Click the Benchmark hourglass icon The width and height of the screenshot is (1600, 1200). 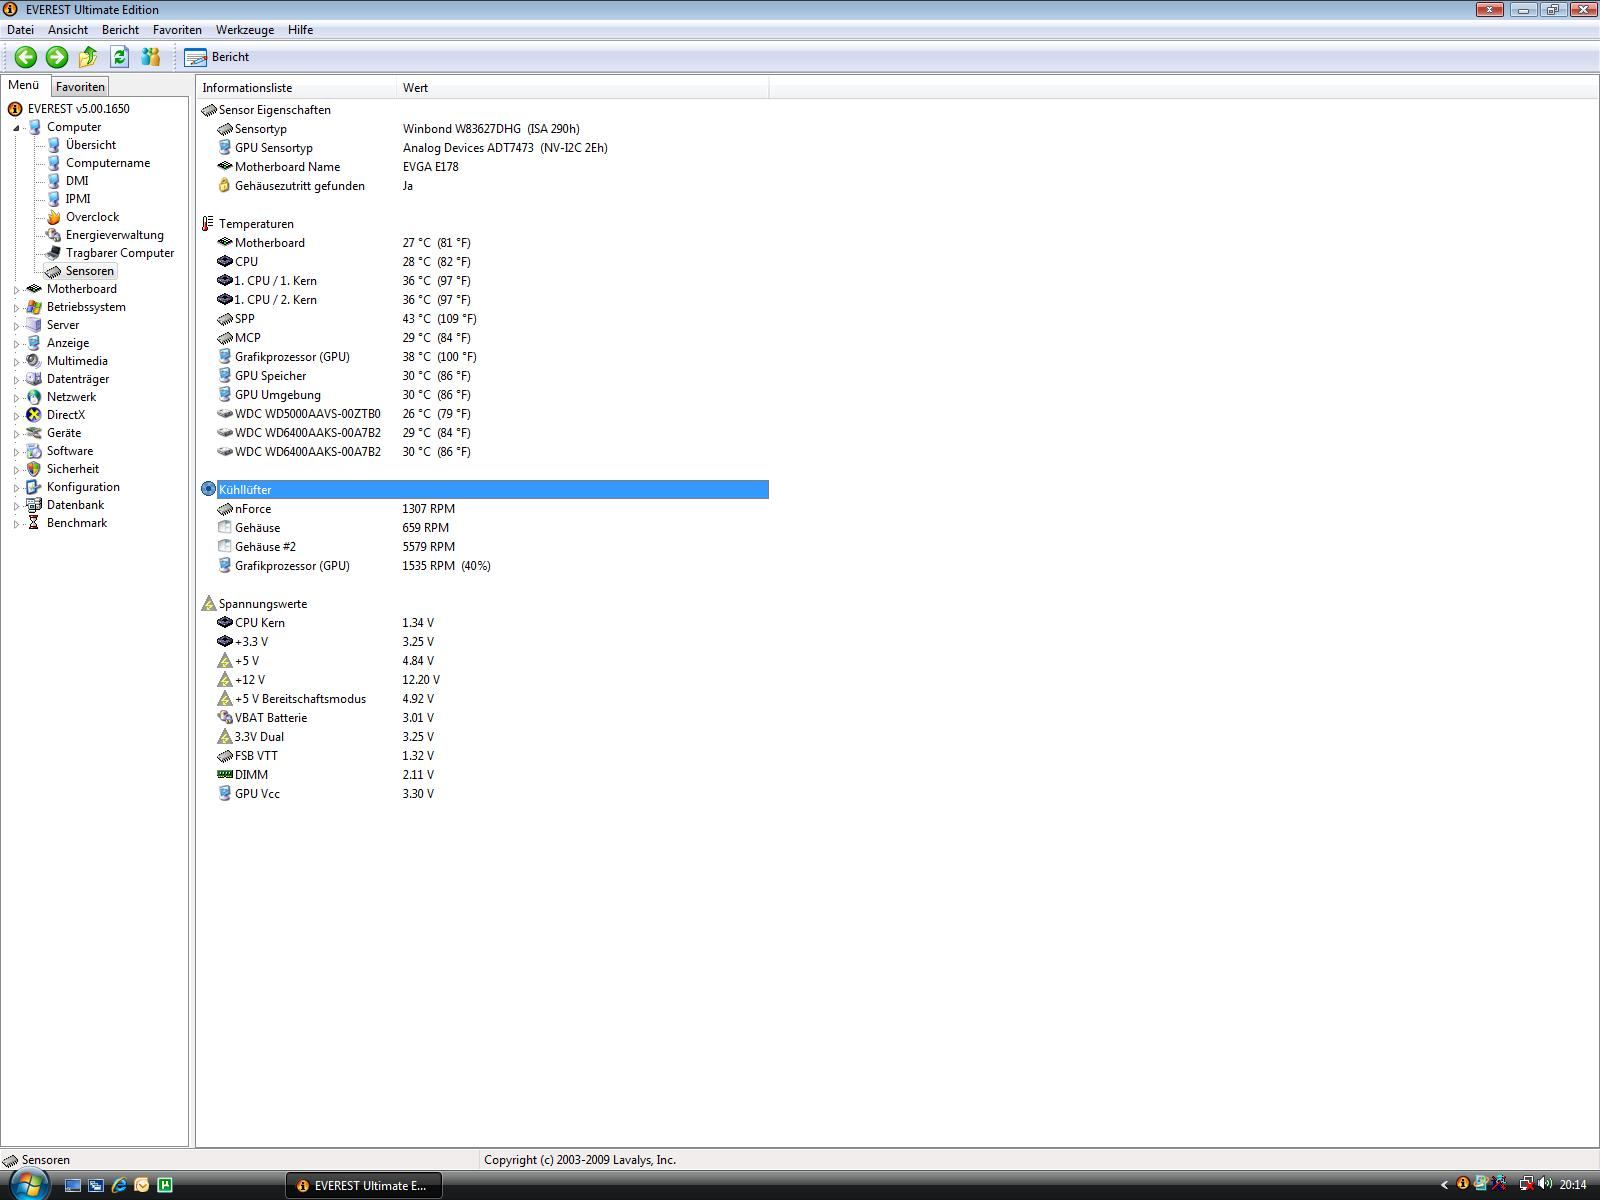point(34,523)
